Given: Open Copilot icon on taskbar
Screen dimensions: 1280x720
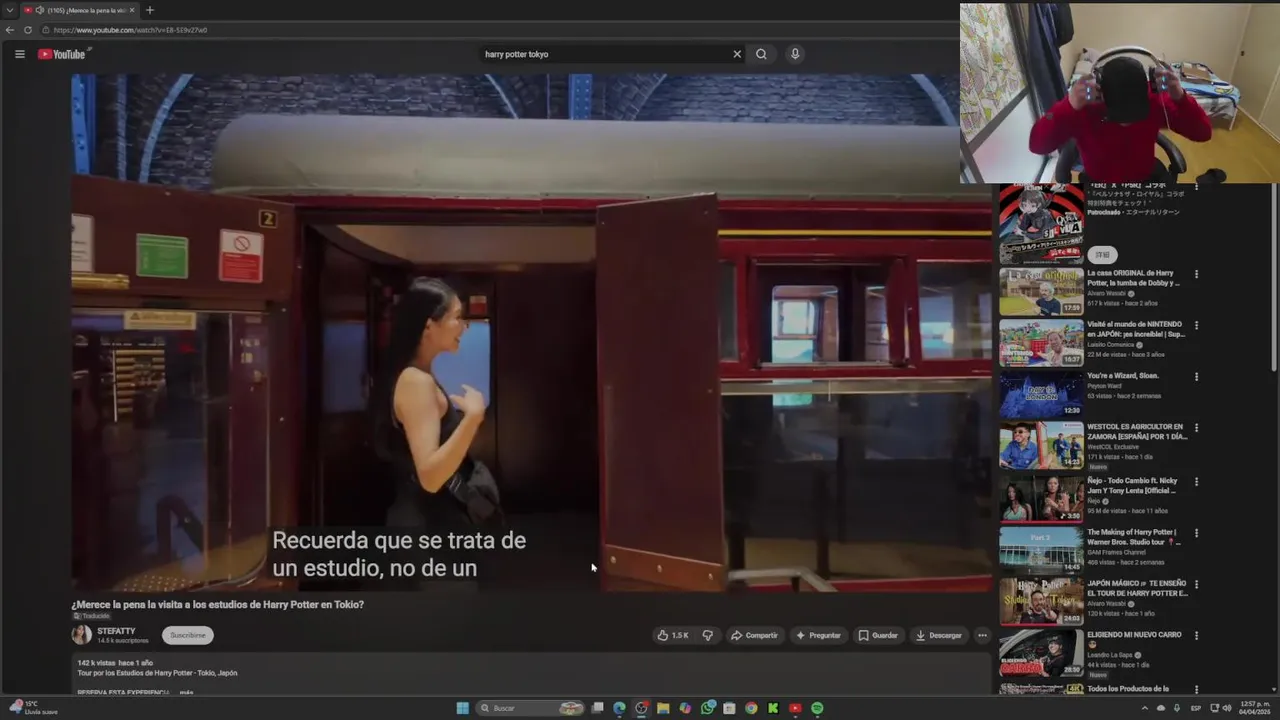Looking at the screenshot, I should coord(685,708).
